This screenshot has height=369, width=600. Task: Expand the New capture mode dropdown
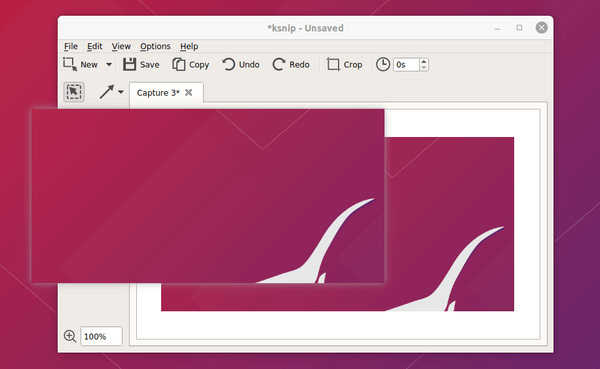109,64
